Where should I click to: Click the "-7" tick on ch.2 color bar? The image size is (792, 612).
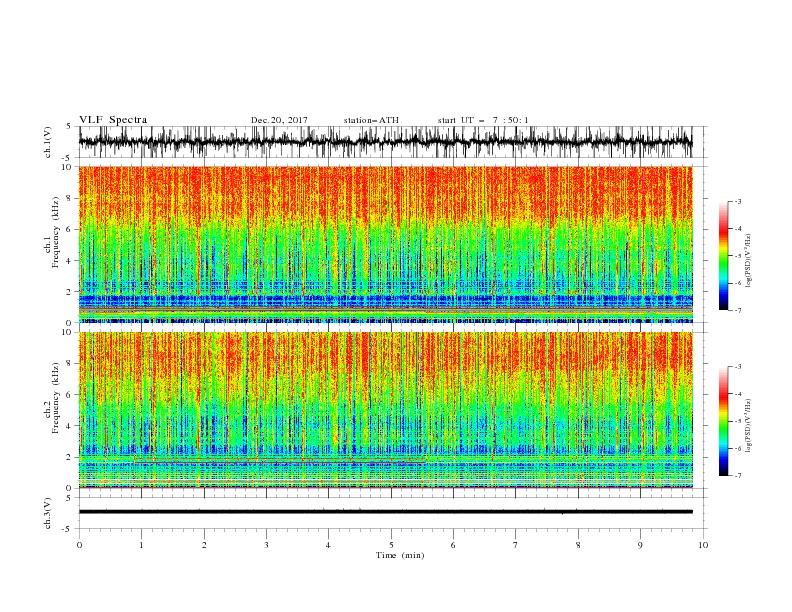click(x=737, y=476)
